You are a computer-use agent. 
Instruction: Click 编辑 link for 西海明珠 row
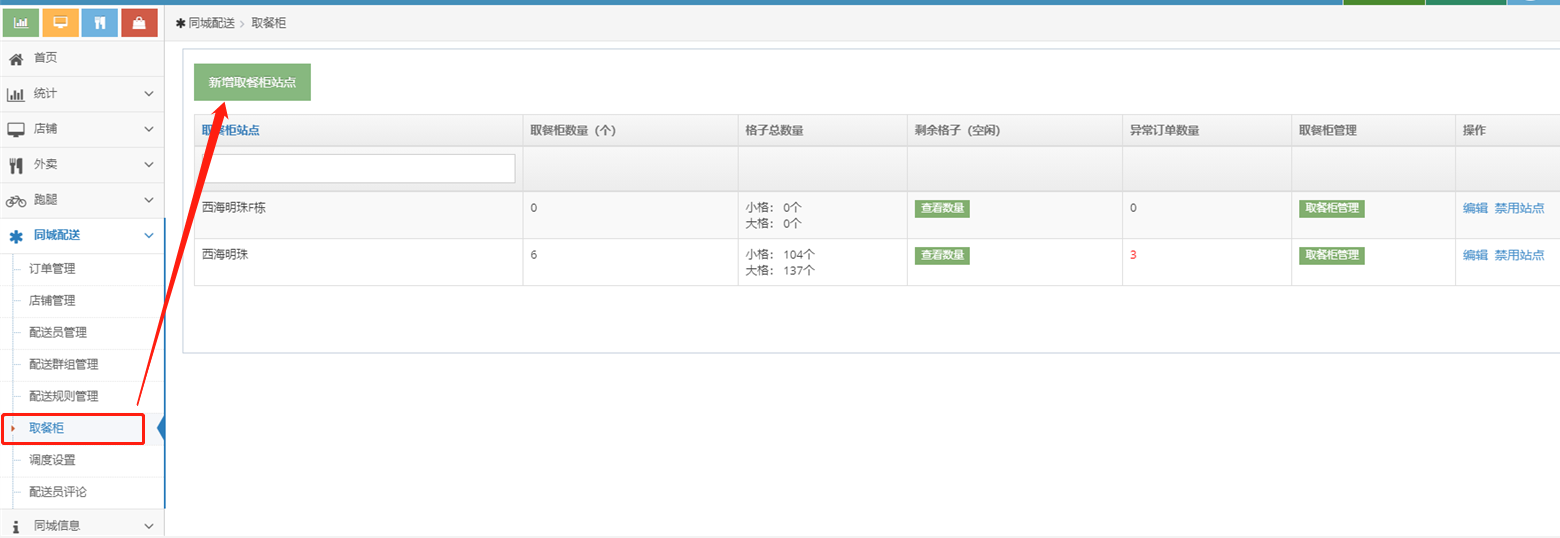coord(1475,255)
